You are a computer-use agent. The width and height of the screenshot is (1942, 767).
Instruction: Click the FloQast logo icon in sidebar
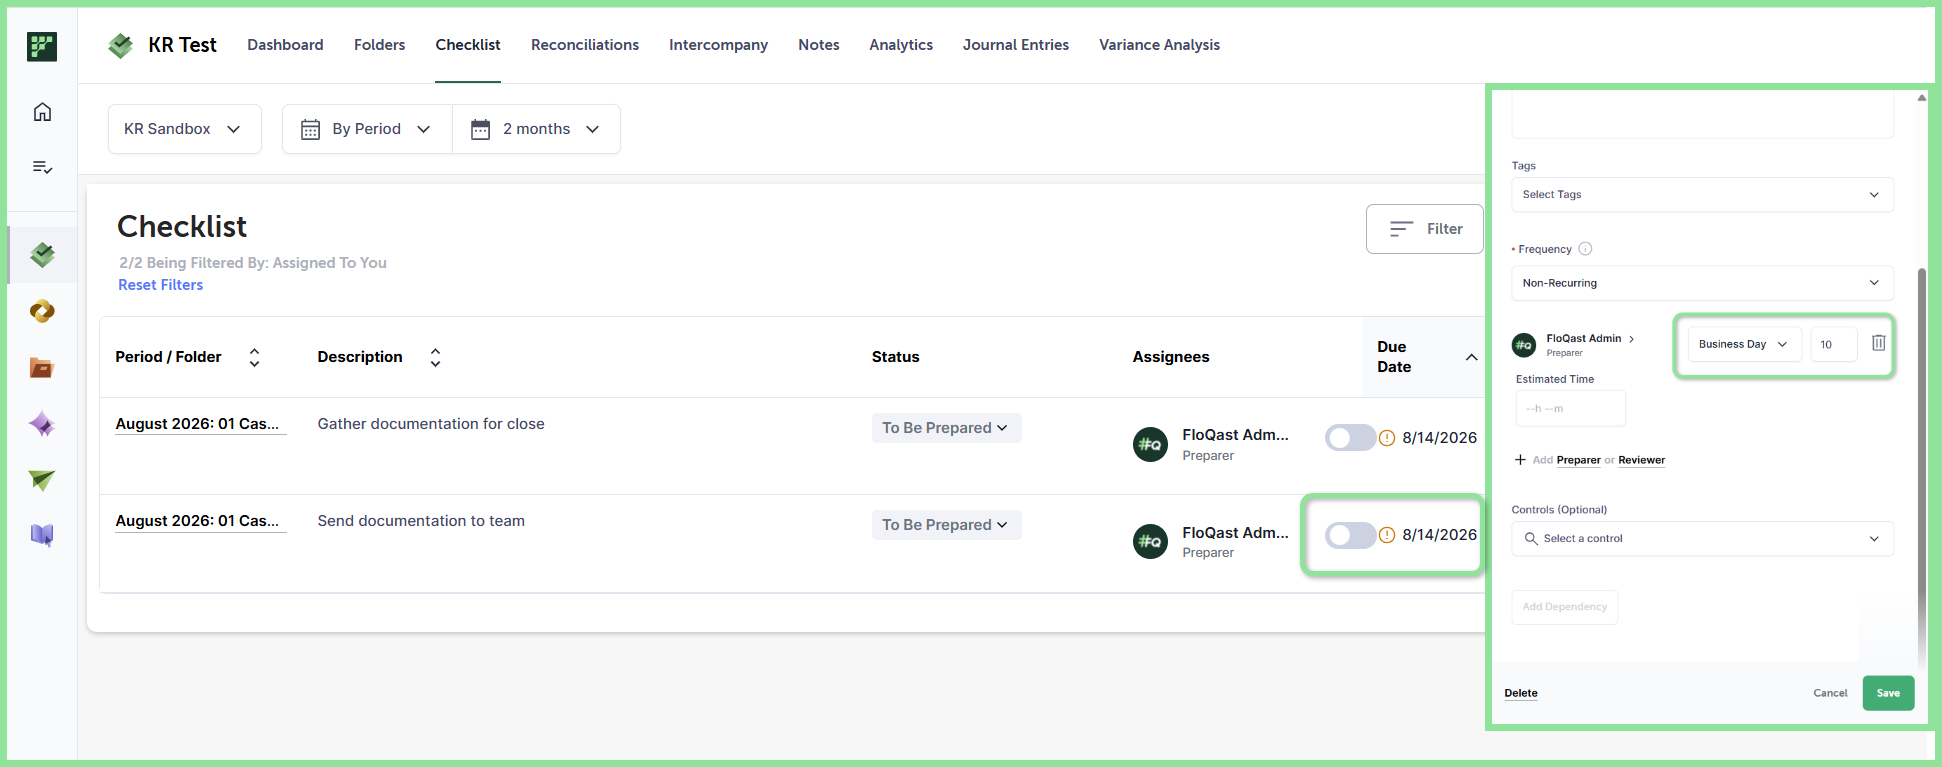(x=42, y=46)
